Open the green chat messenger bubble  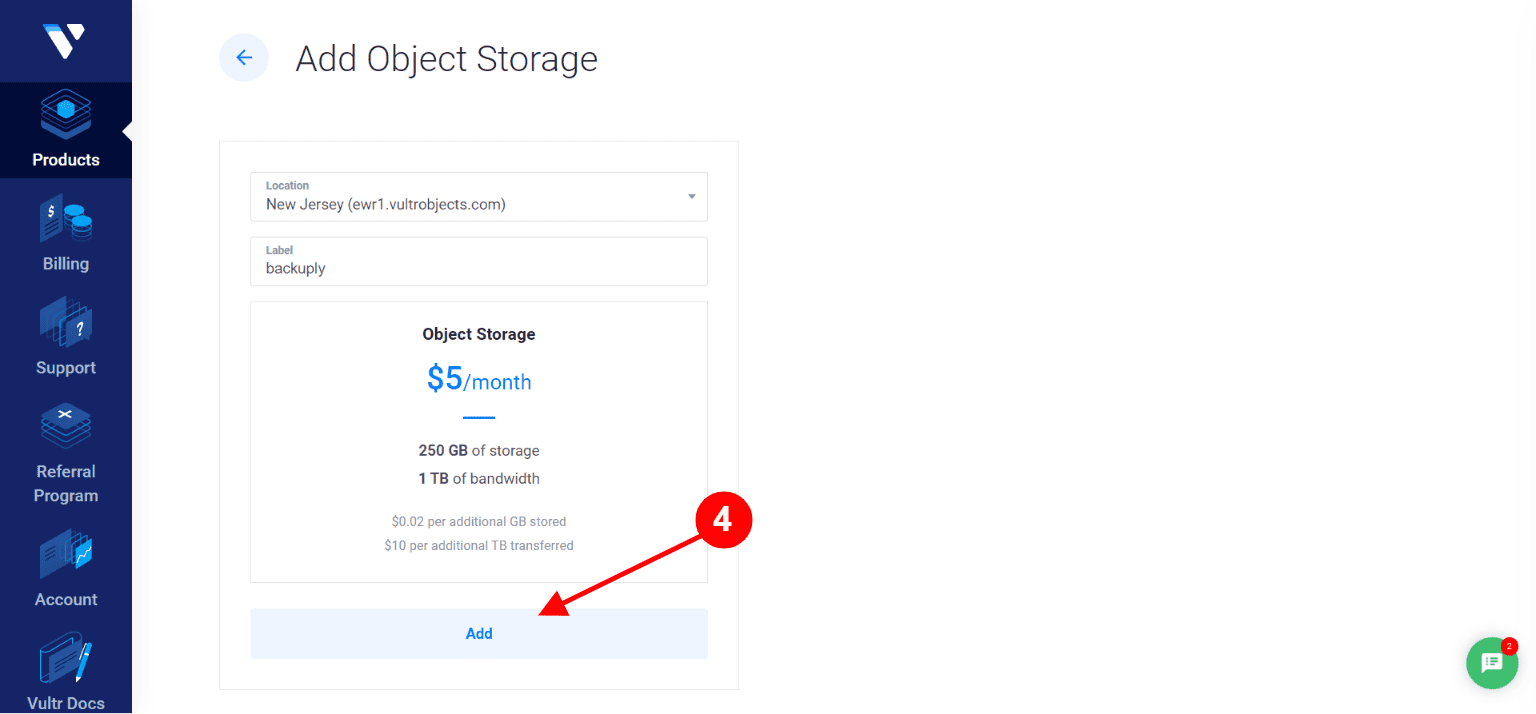[1492, 663]
